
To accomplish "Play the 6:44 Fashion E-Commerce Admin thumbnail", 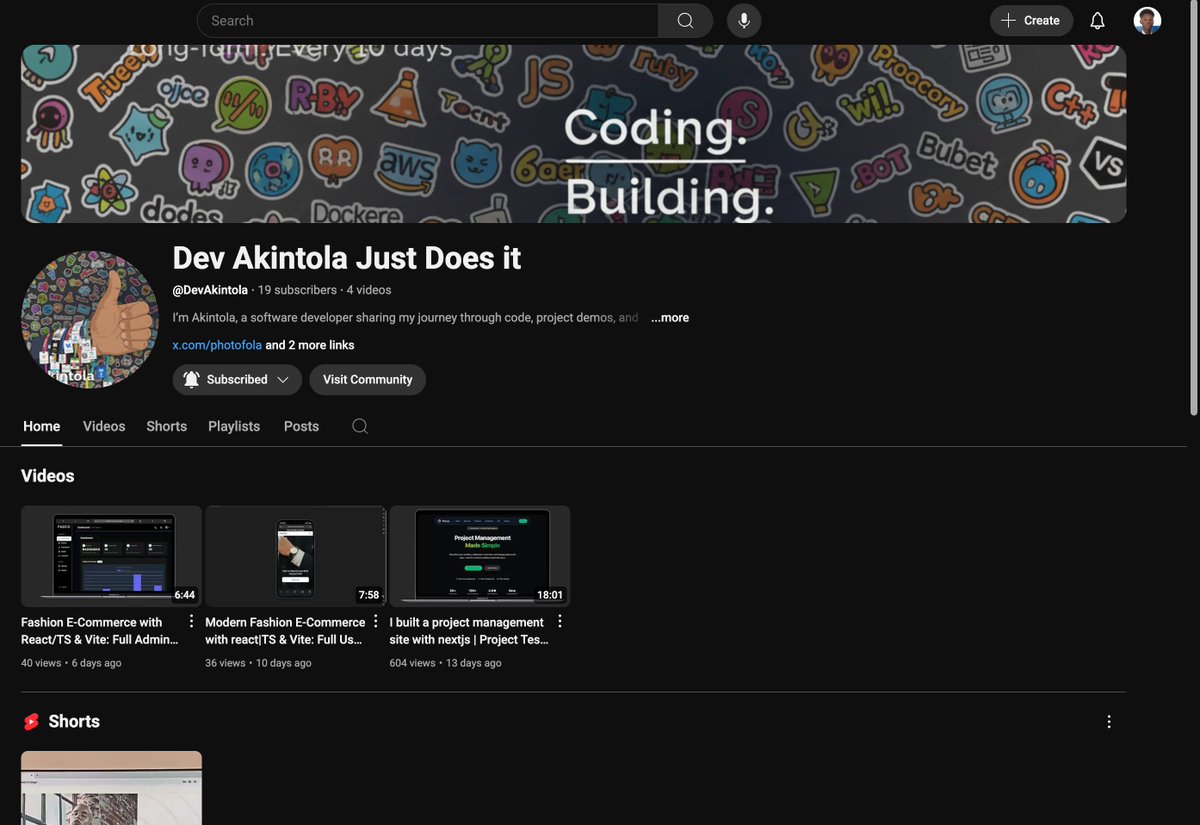I will pyautogui.click(x=111, y=556).
